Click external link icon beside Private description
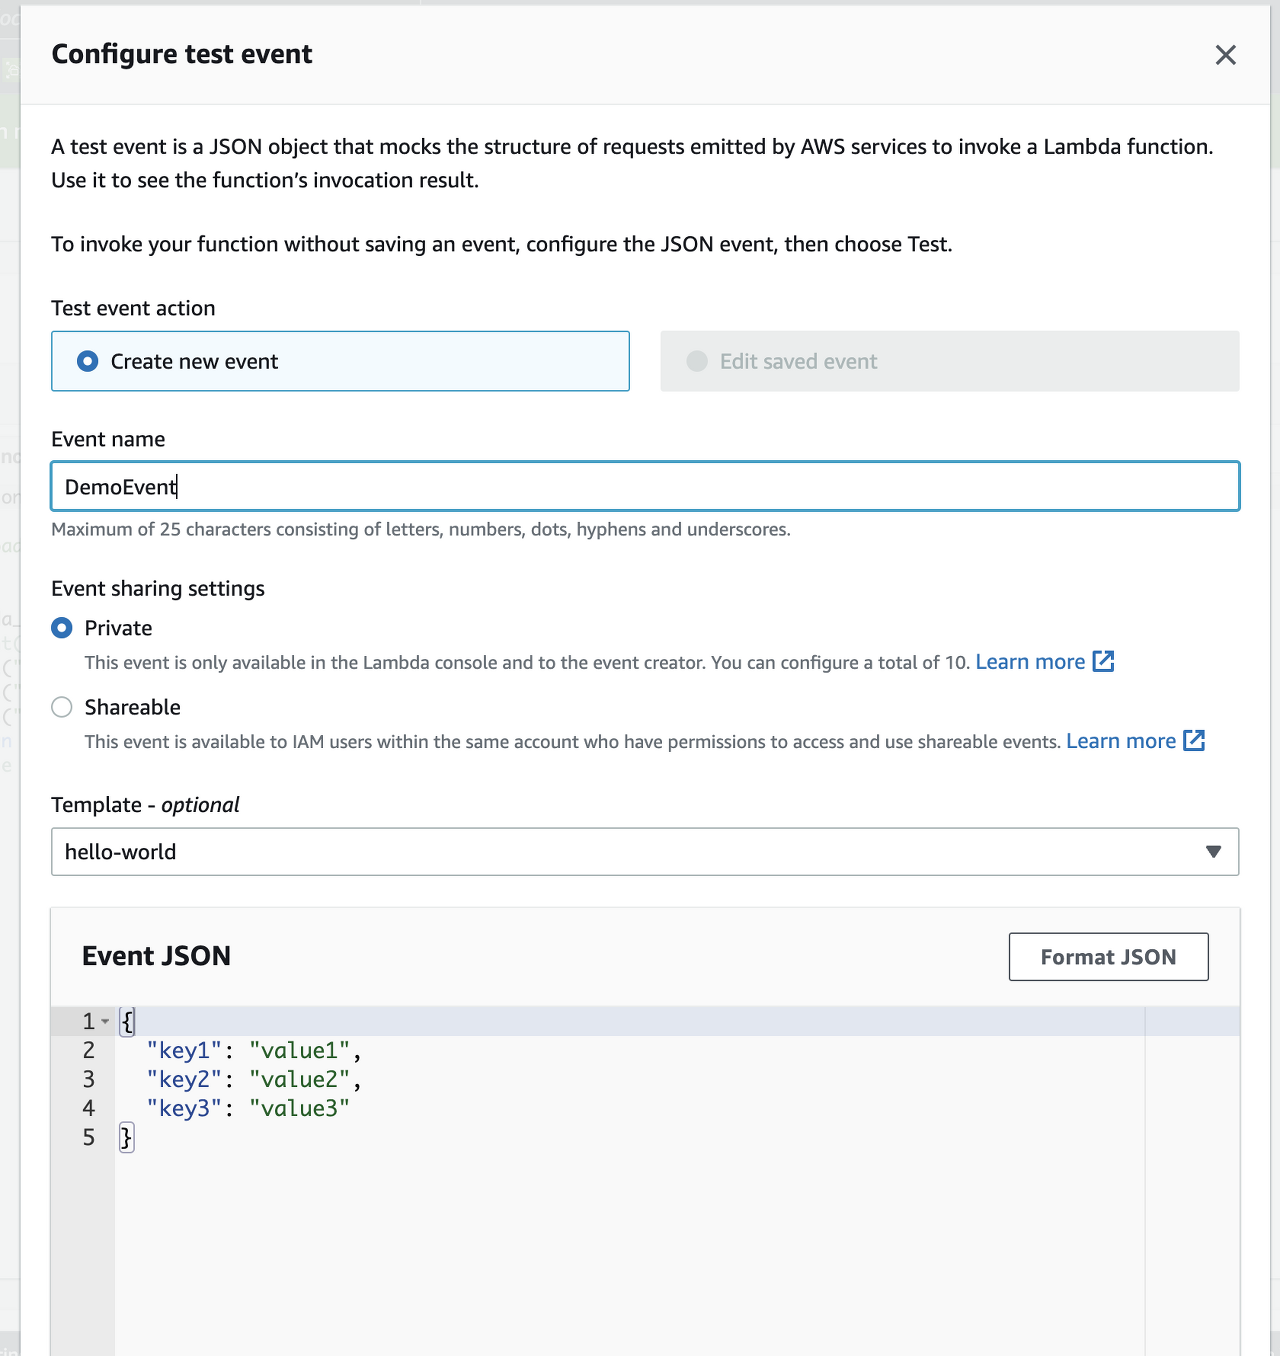The height and width of the screenshot is (1356, 1280). [x=1103, y=662]
